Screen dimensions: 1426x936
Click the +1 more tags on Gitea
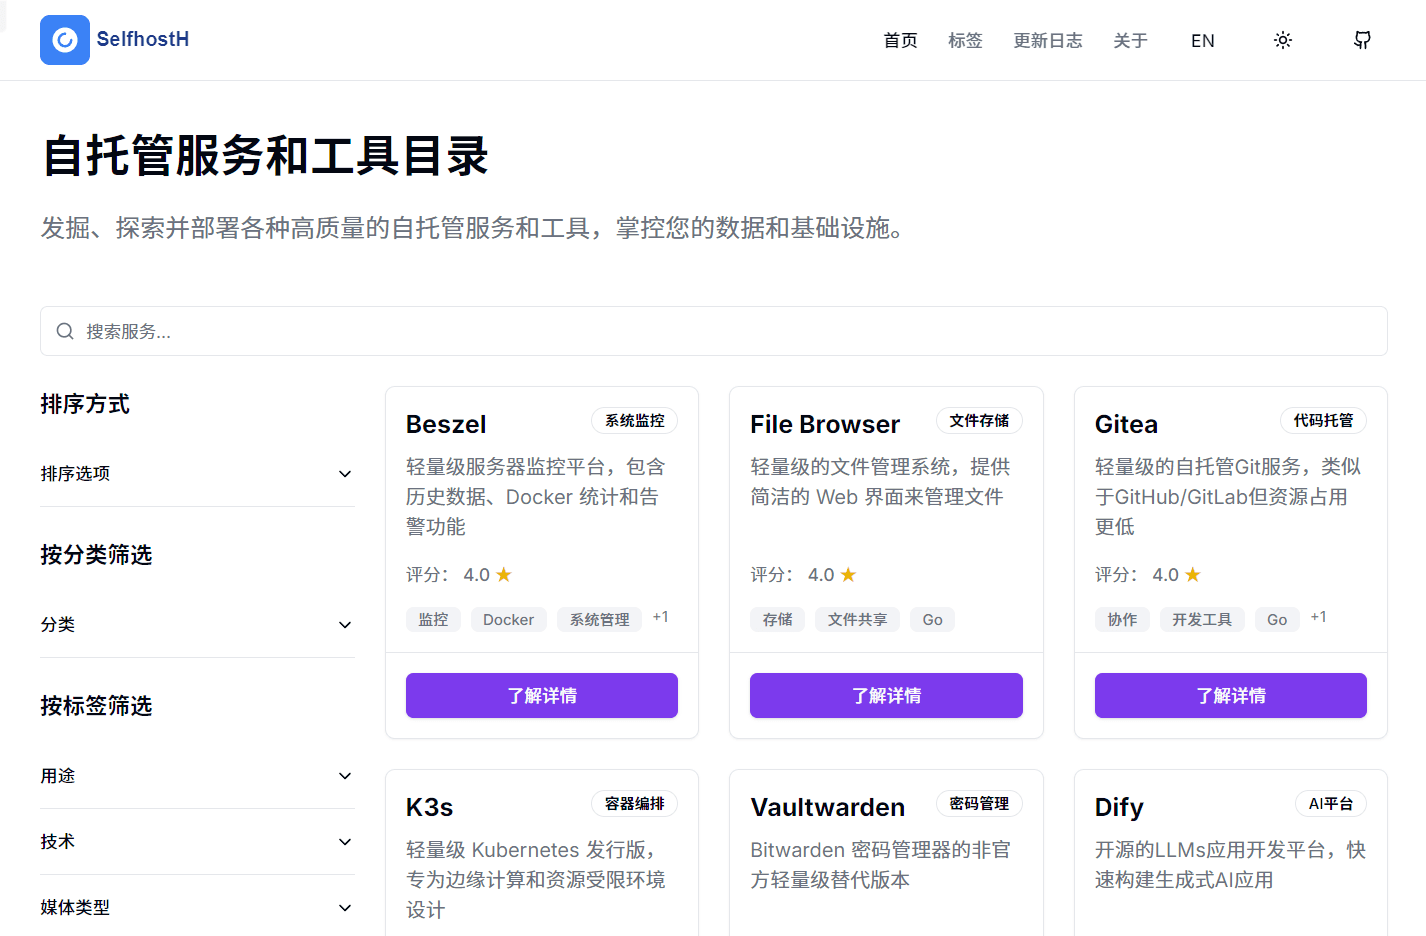(1318, 617)
